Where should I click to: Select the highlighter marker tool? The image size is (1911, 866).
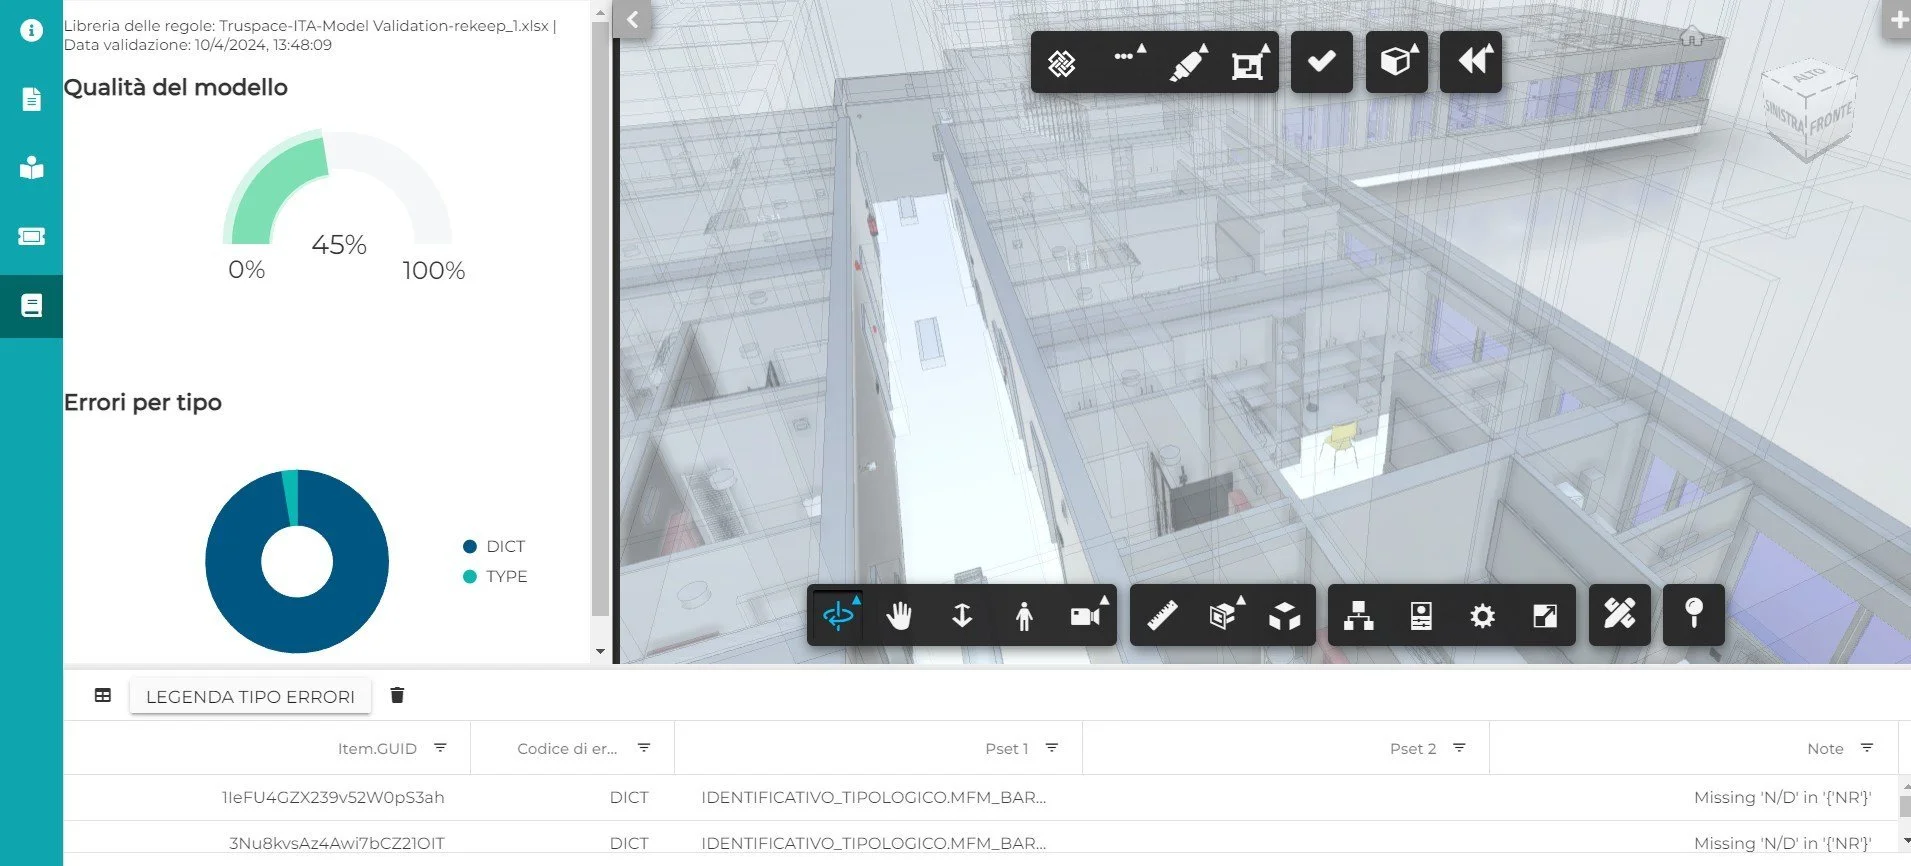tap(1187, 63)
